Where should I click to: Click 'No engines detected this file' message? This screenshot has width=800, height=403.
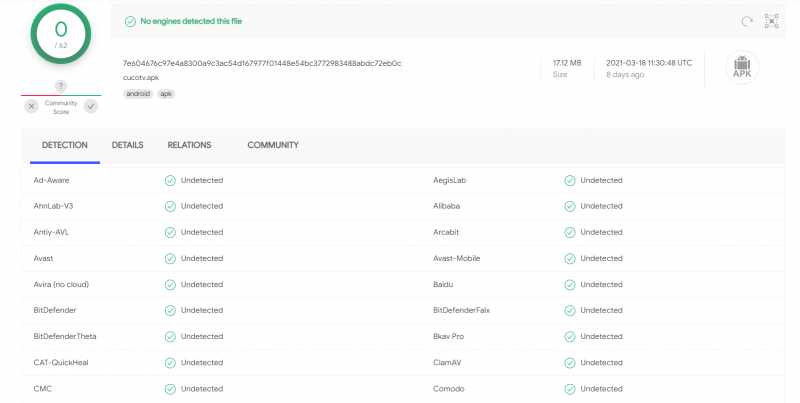(191, 21)
